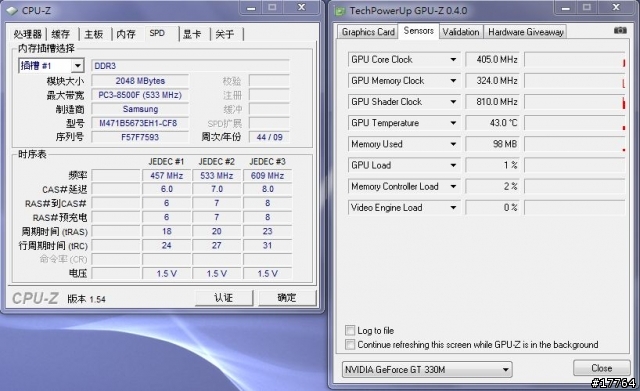
Task: Open the GPU Temperature sensor dropdown
Action: point(453,123)
